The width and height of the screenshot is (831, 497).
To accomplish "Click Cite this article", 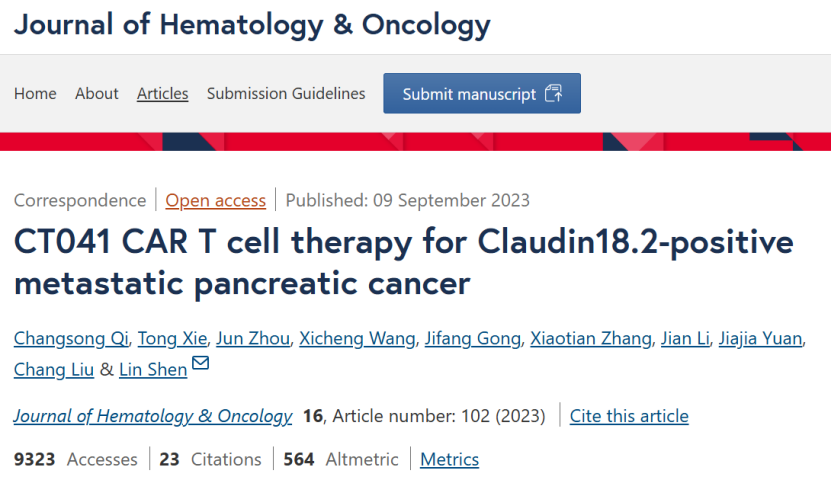I will 629,416.
